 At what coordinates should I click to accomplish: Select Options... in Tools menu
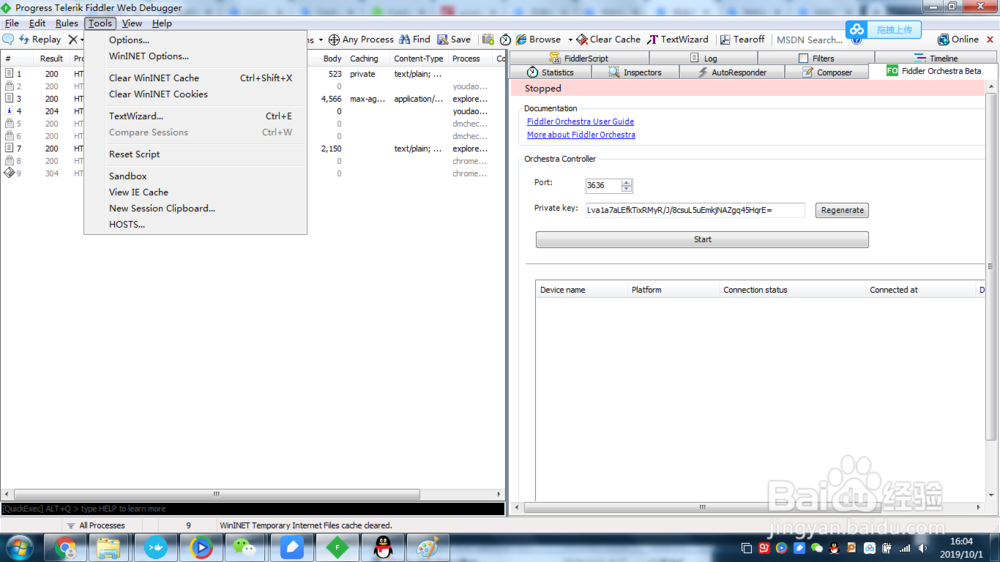(195, 40)
